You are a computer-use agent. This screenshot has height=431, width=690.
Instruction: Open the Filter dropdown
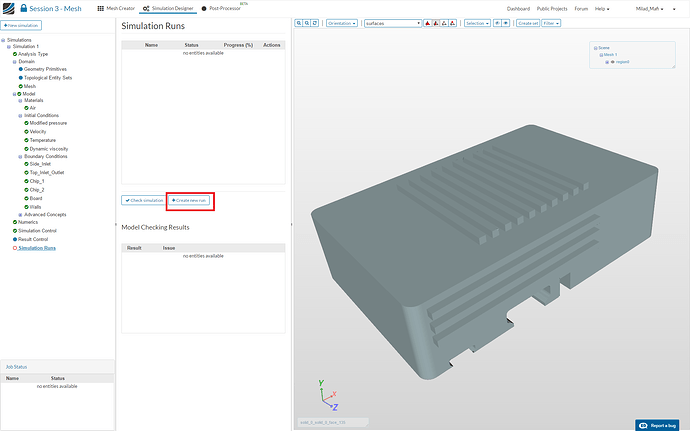pyautogui.click(x=551, y=23)
